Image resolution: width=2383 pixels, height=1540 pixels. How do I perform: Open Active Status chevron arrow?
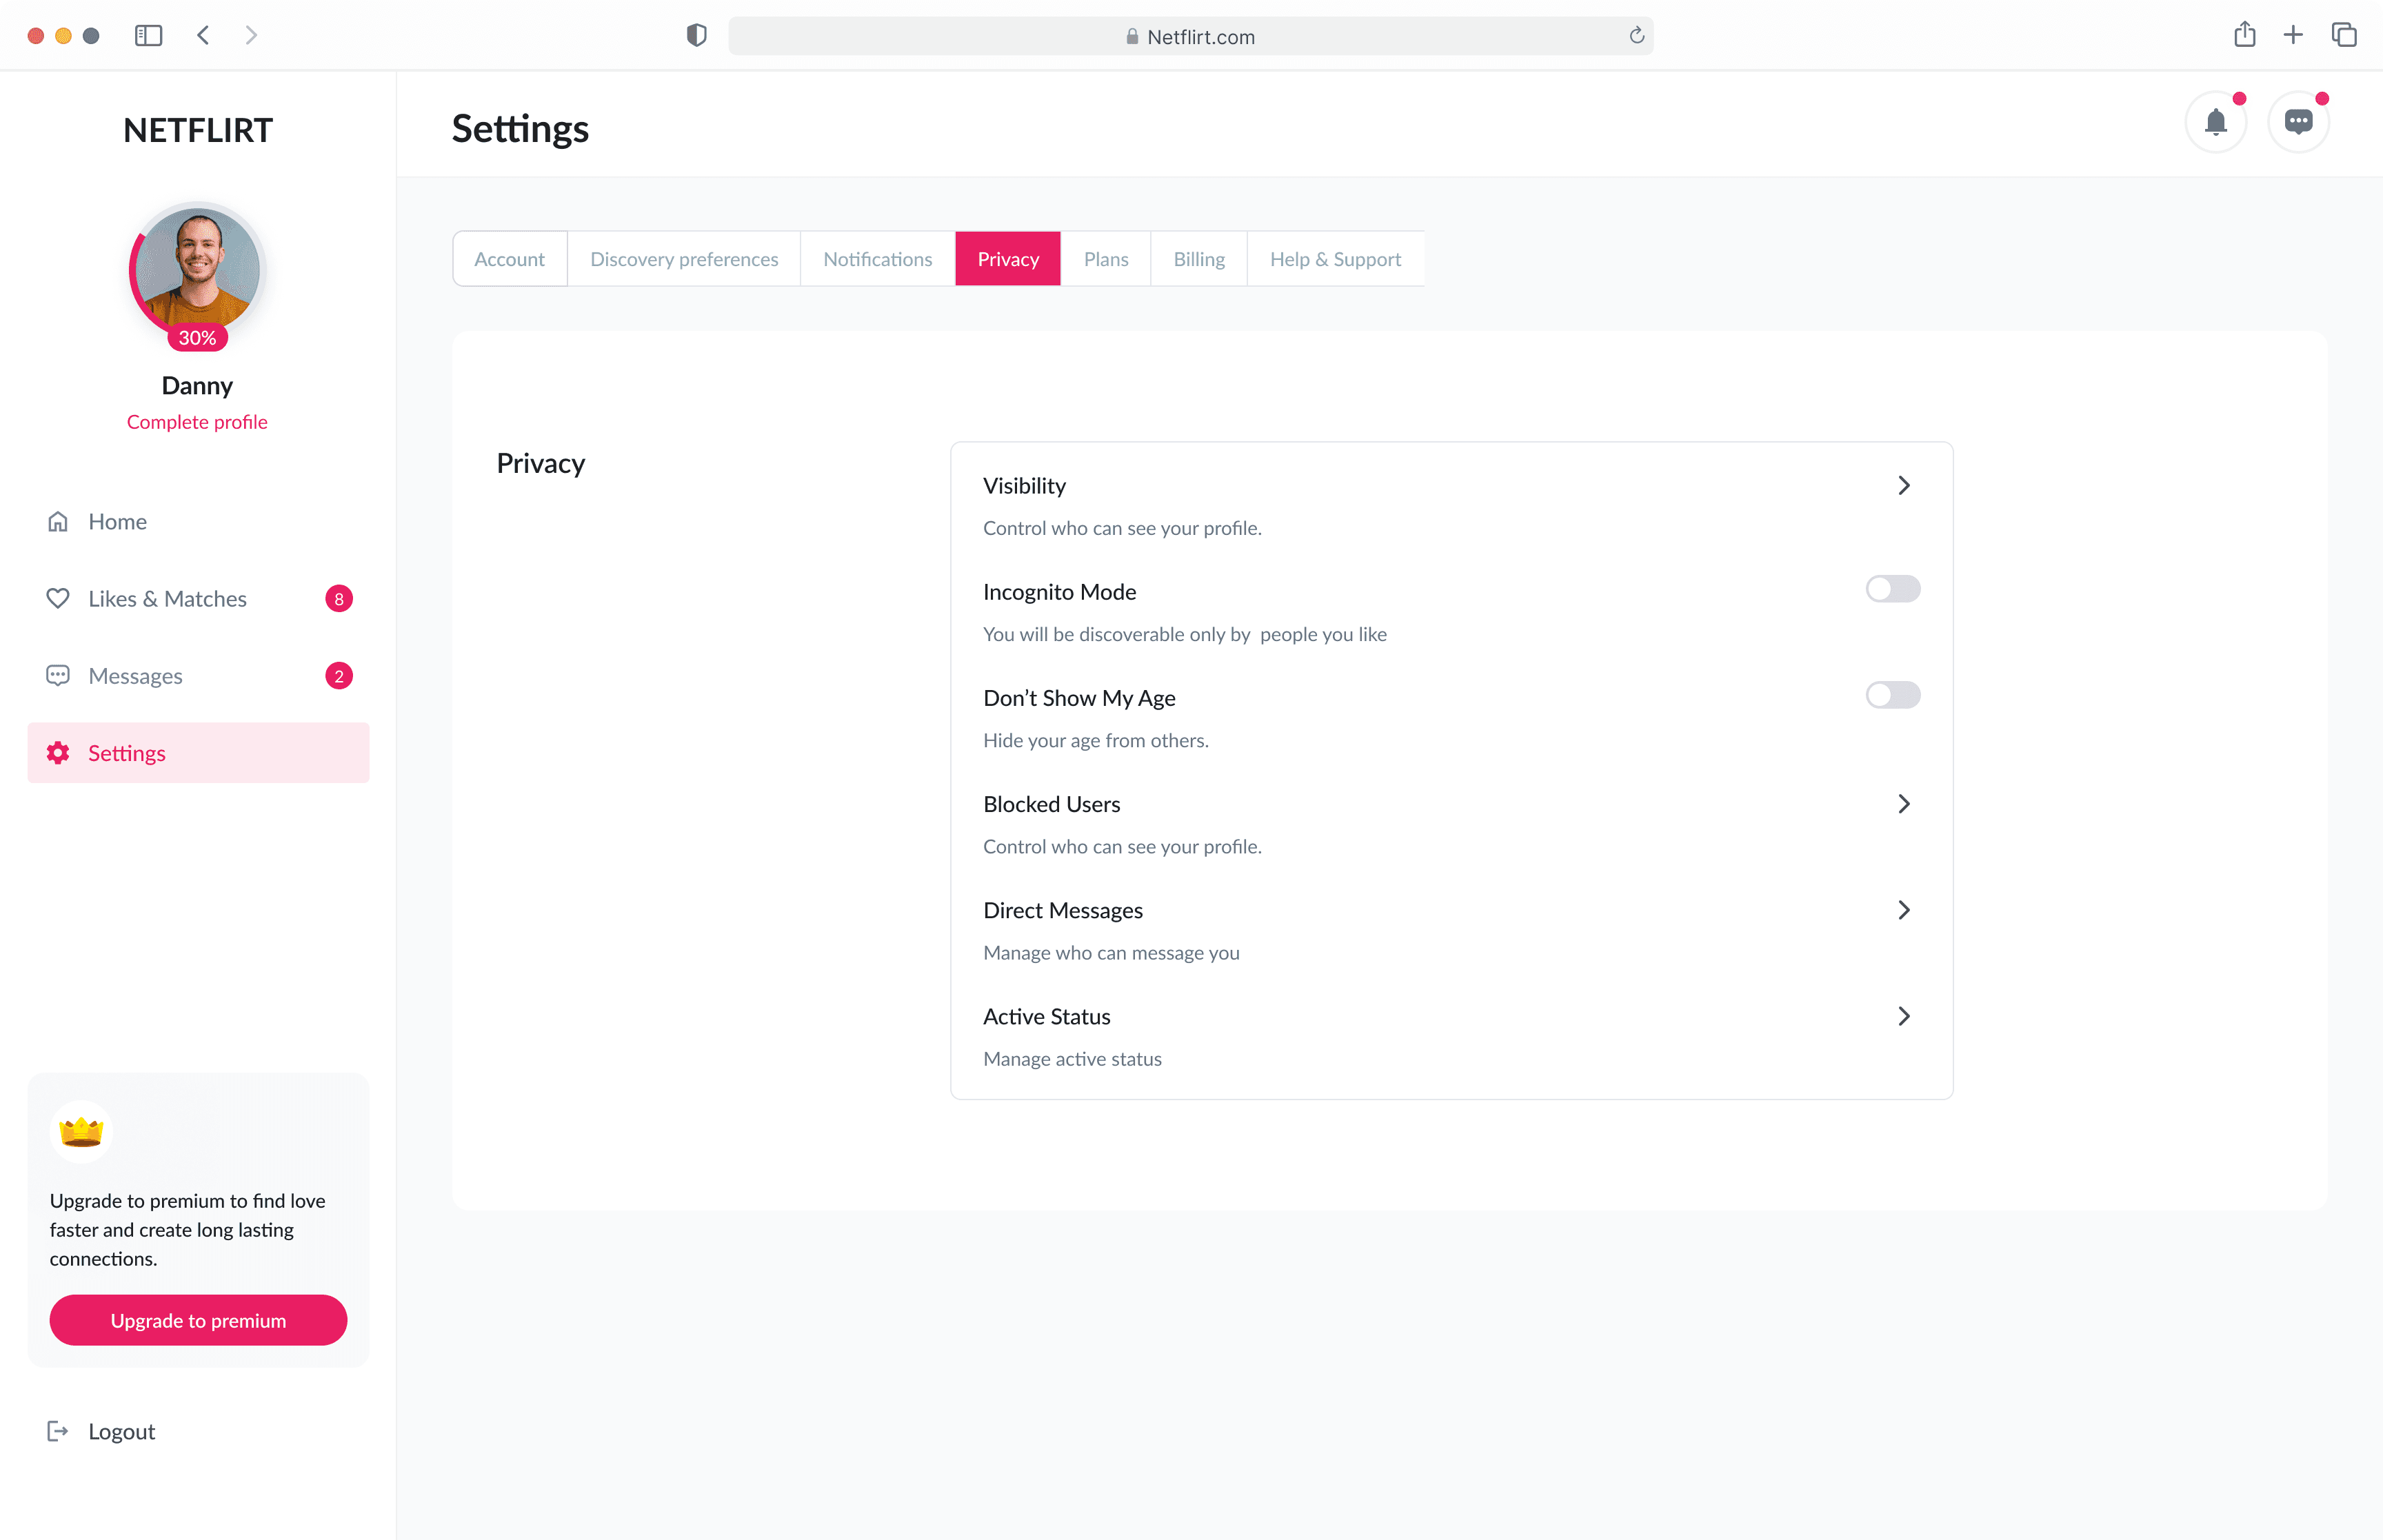click(x=1903, y=1016)
